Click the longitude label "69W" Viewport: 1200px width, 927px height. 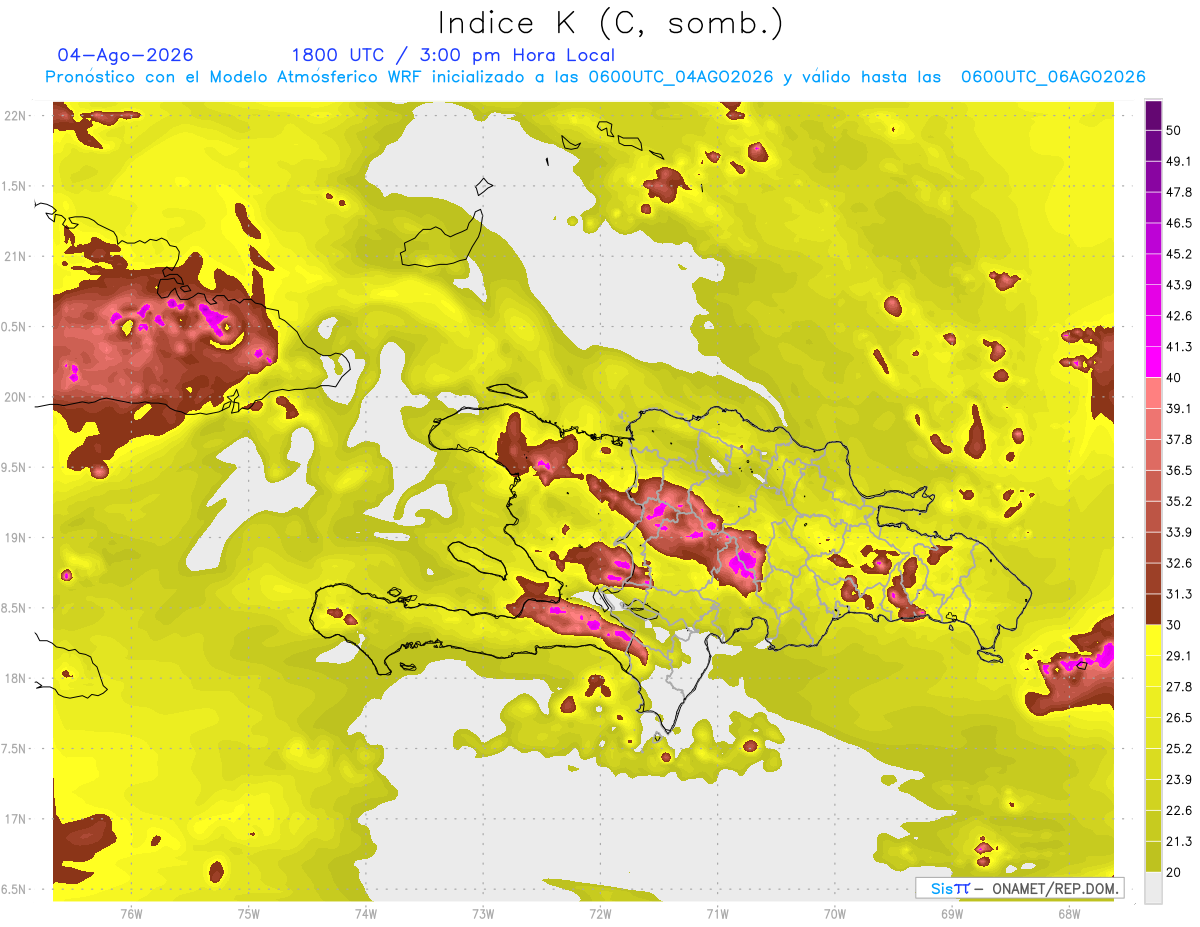click(951, 914)
